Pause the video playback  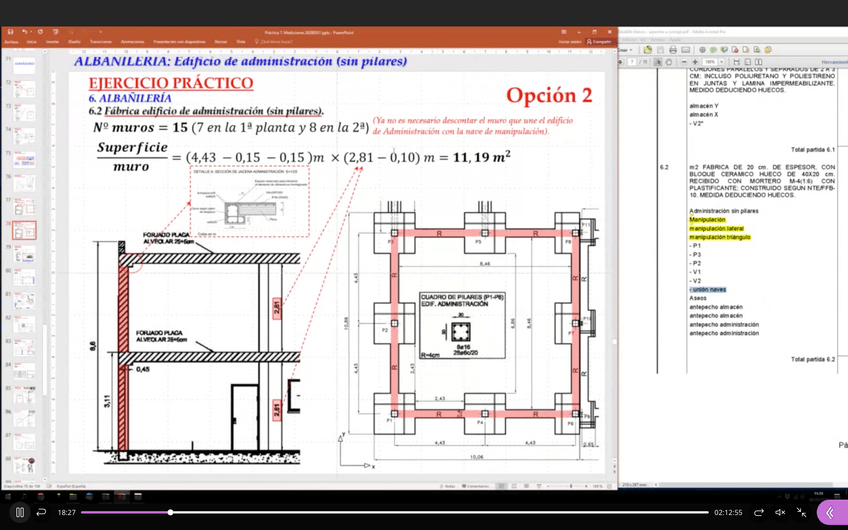(19, 512)
